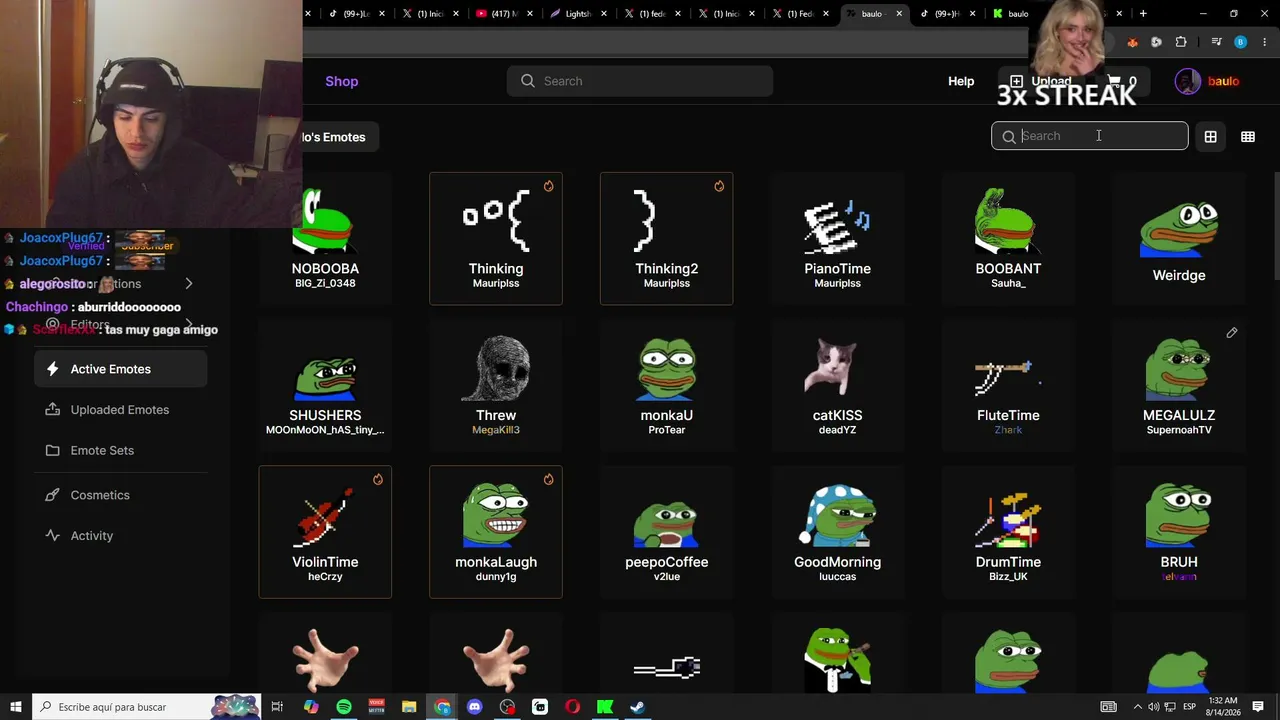Open the Uploaded Emotes section
Screen dimensions: 1280x720
tap(121, 410)
